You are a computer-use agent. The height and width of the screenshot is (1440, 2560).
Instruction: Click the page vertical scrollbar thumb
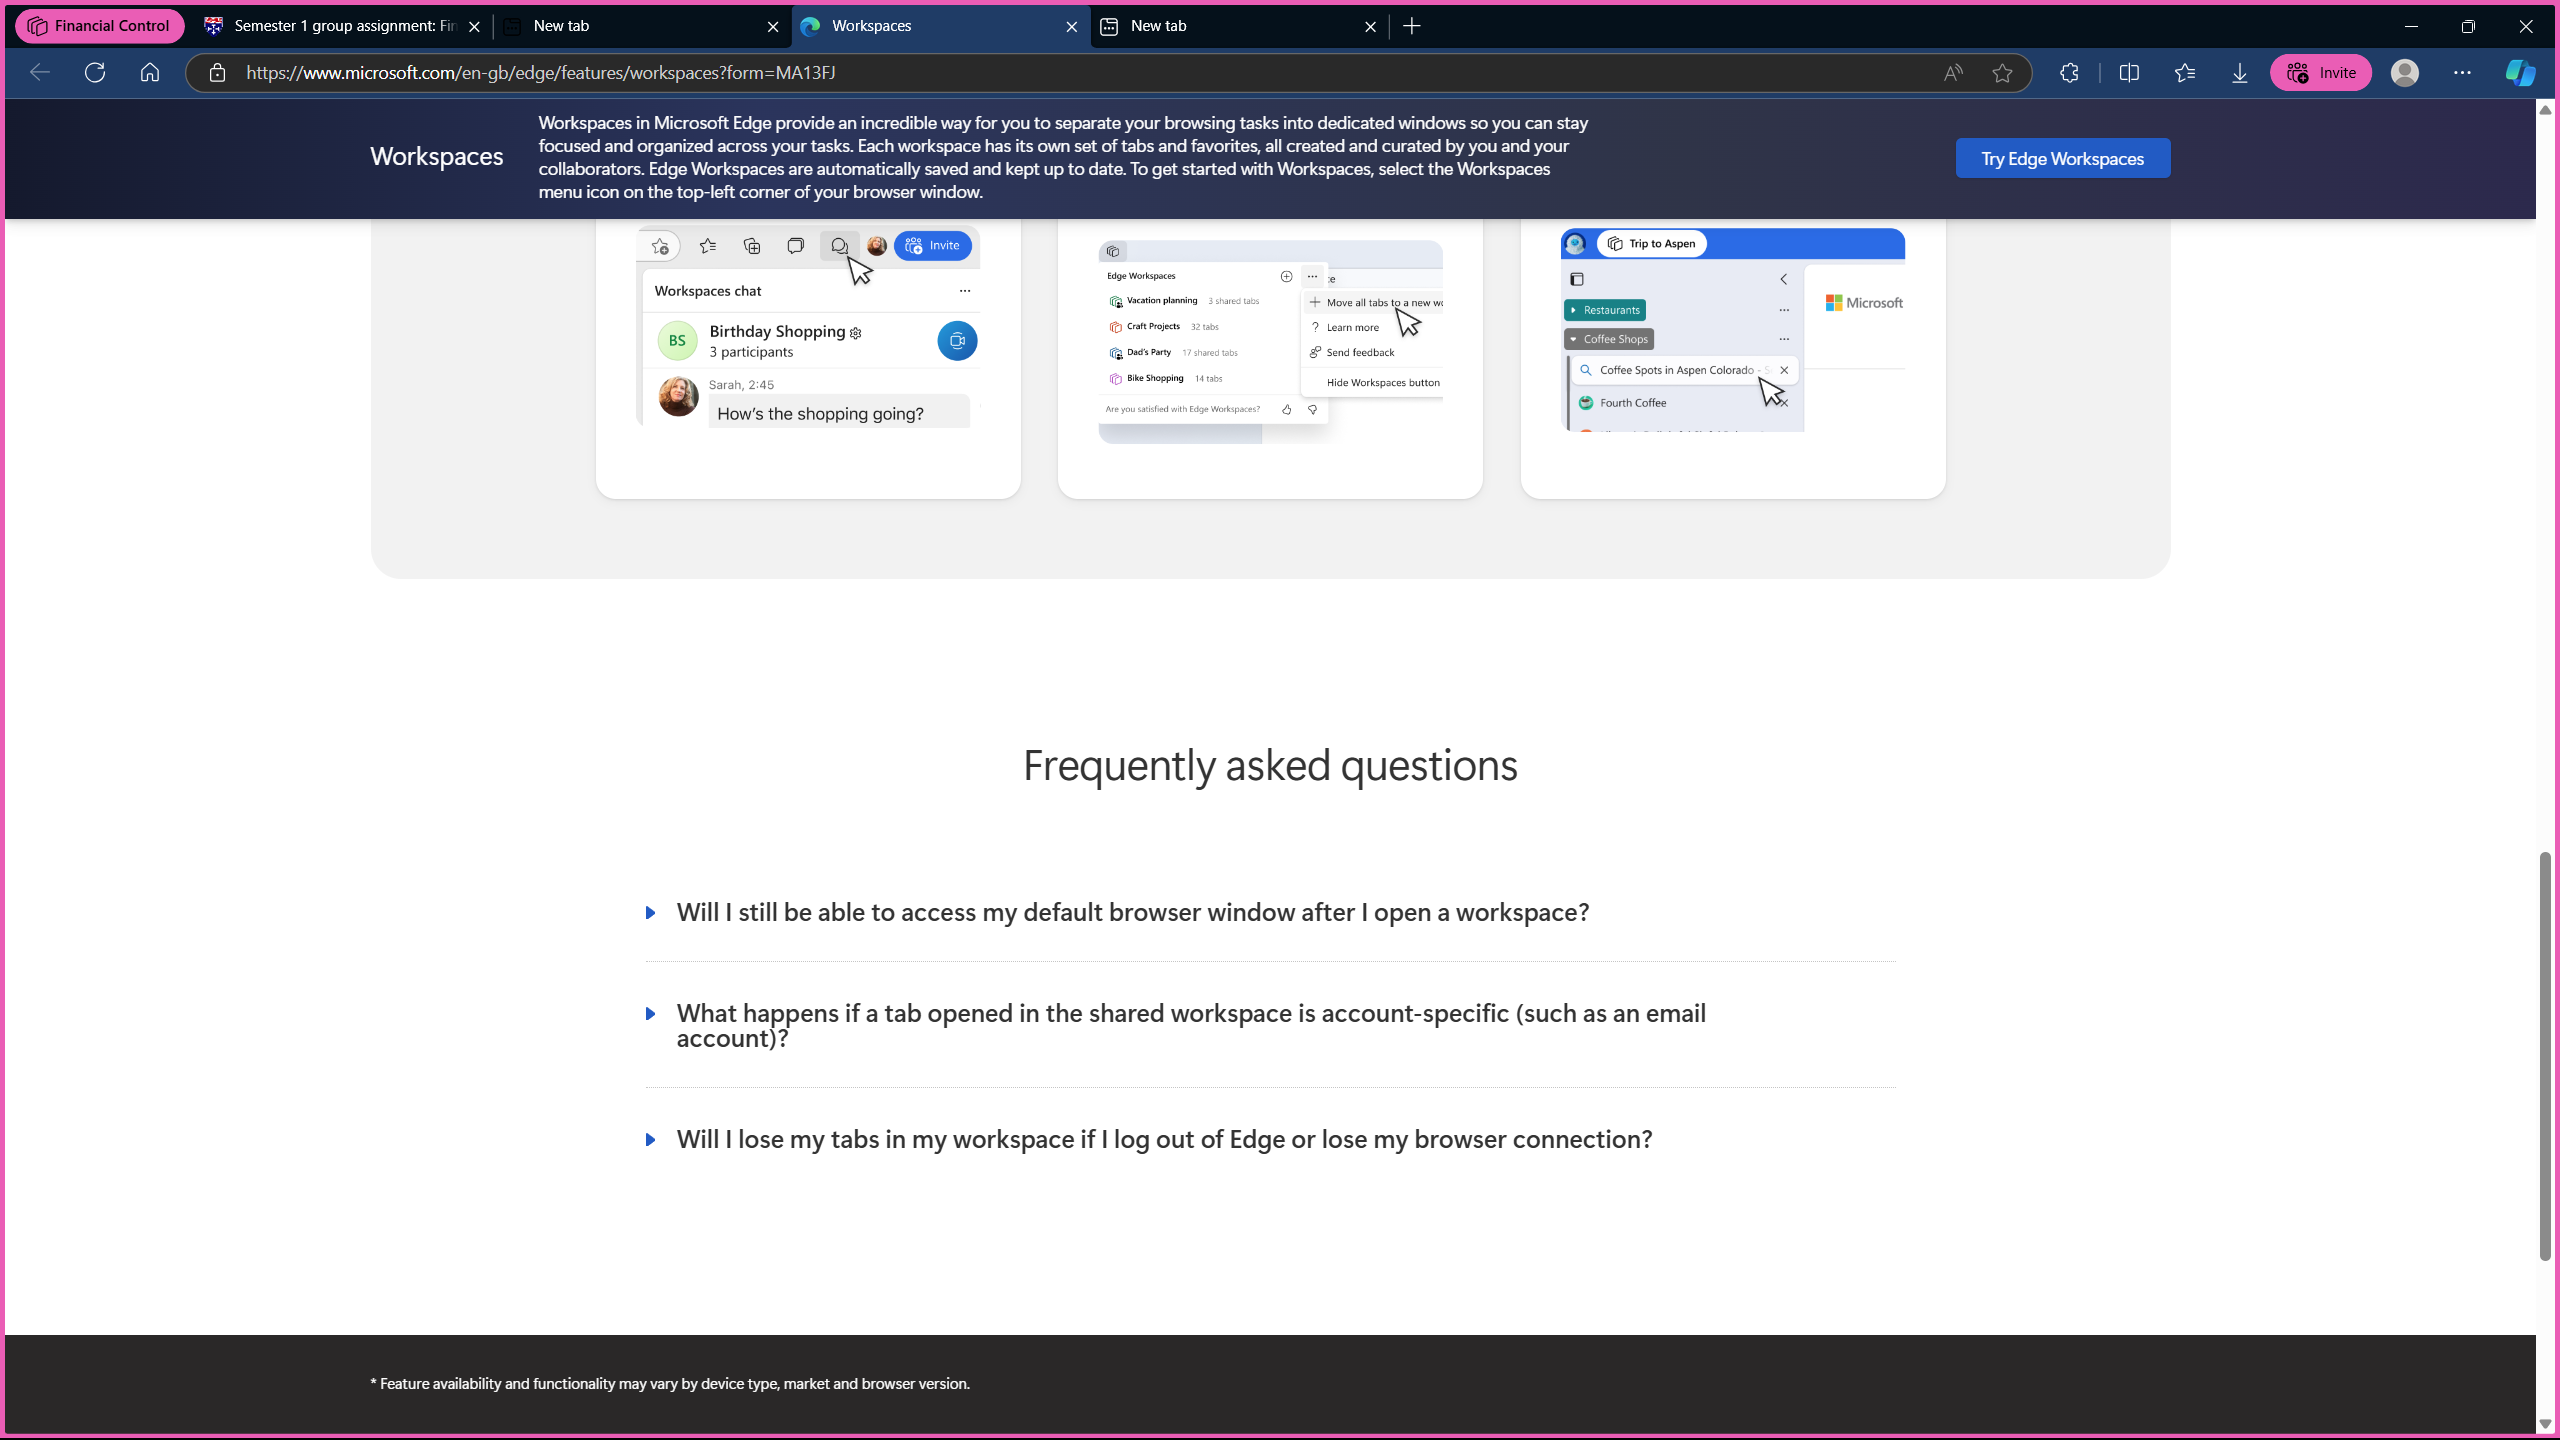pyautogui.click(x=2546, y=1056)
